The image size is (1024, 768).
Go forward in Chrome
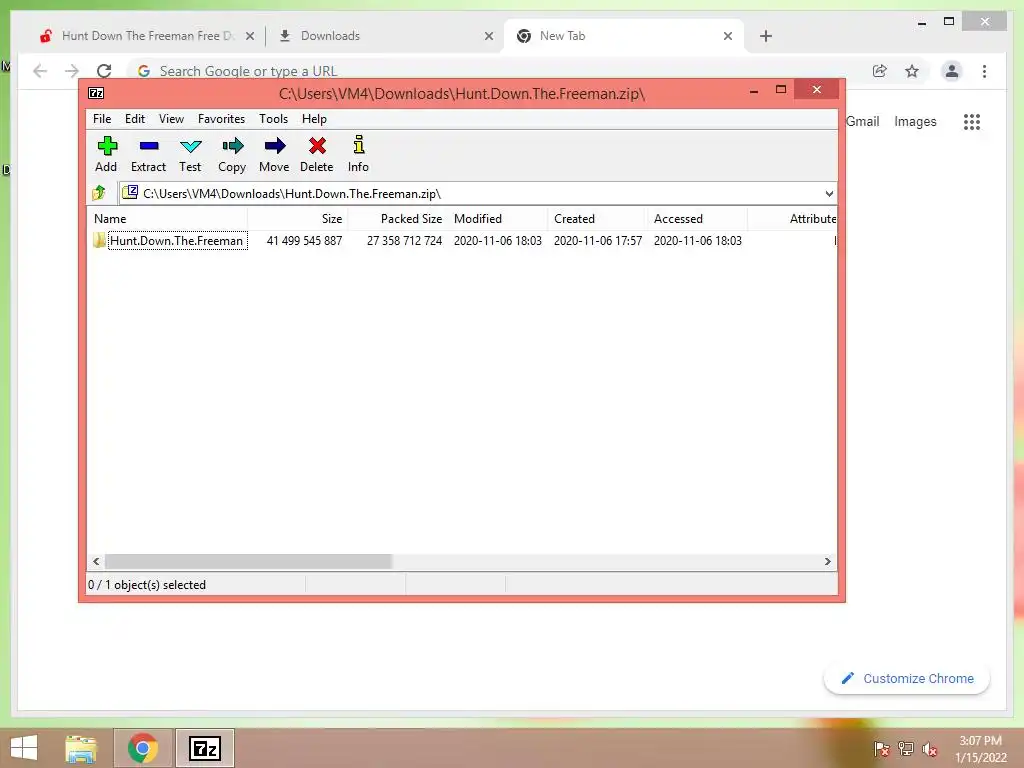pos(72,71)
